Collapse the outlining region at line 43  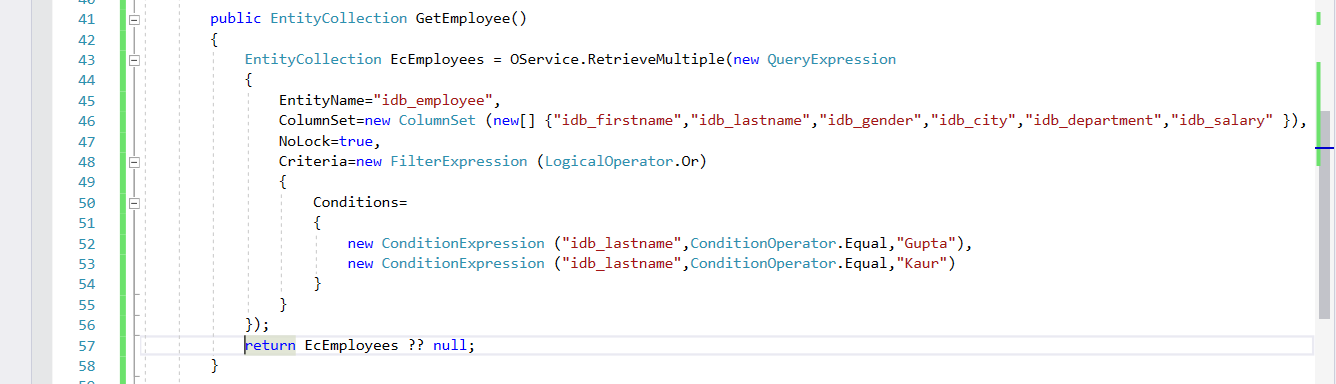pos(135,60)
